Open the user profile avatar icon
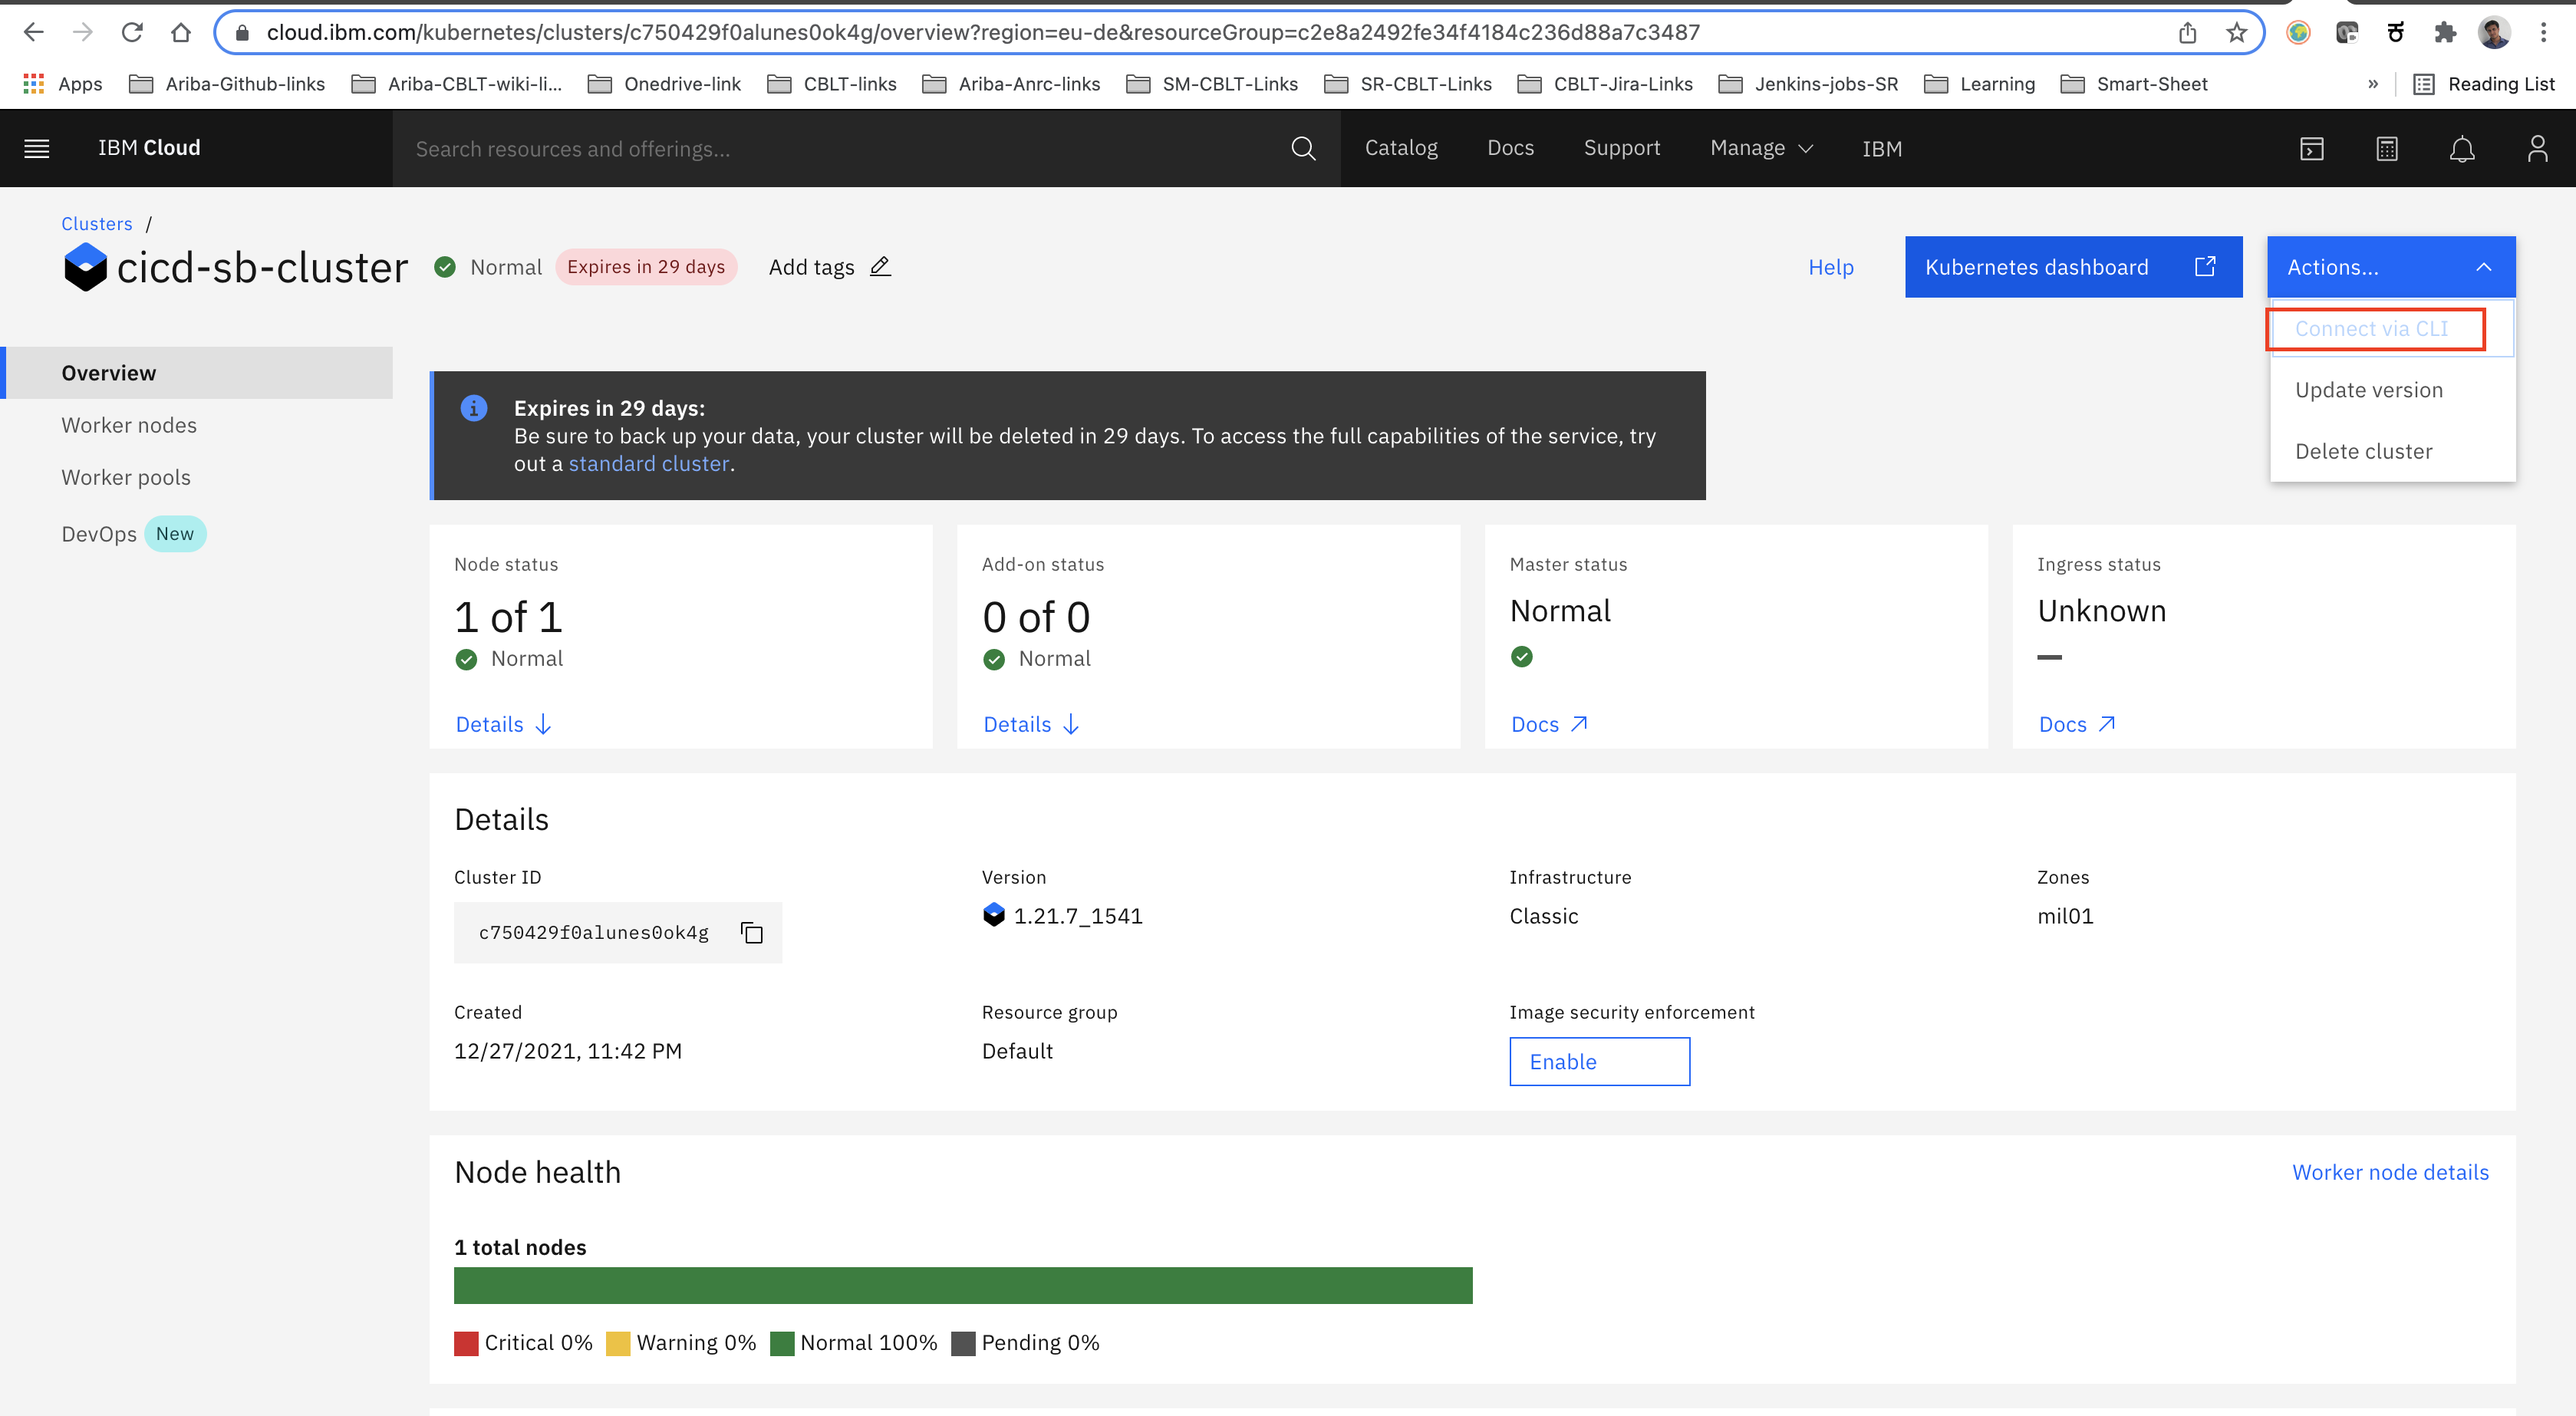The width and height of the screenshot is (2576, 1416). click(2537, 149)
